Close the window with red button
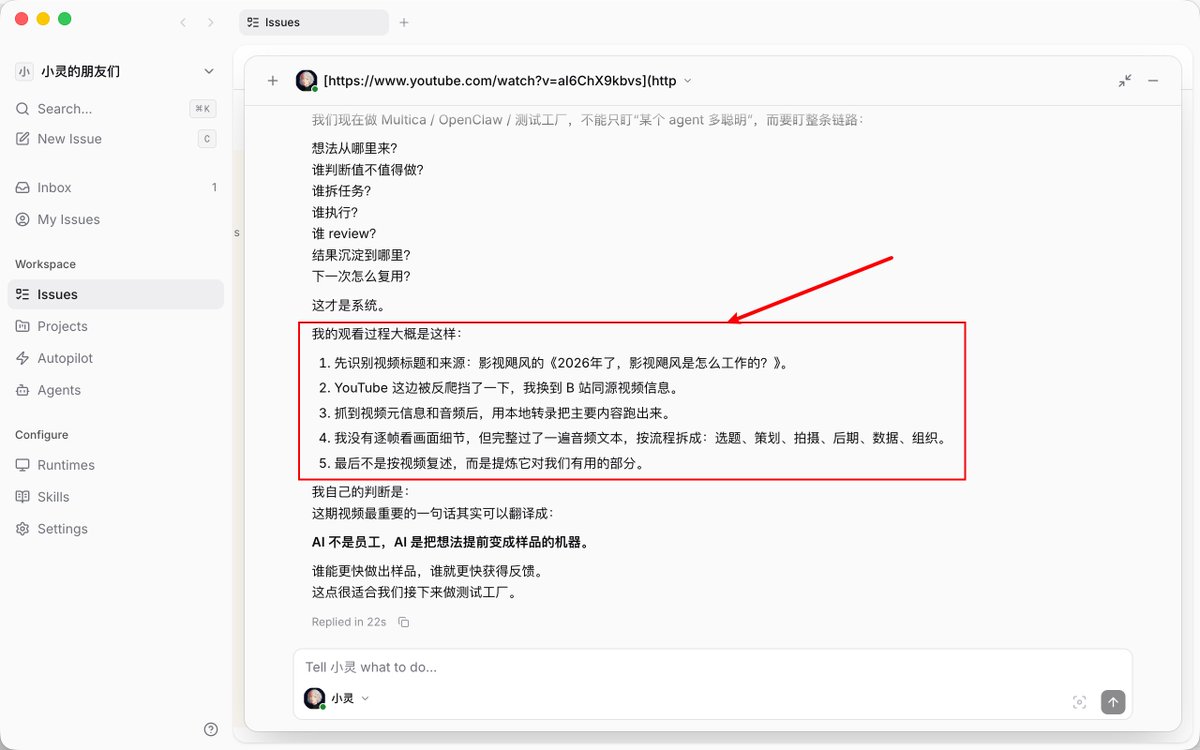The image size is (1200, 750). 21,19
